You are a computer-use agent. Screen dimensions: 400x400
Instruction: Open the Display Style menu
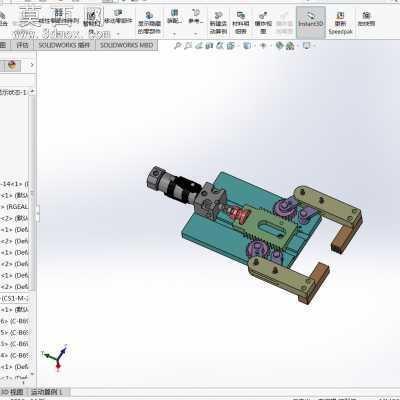tap(247, 46)
